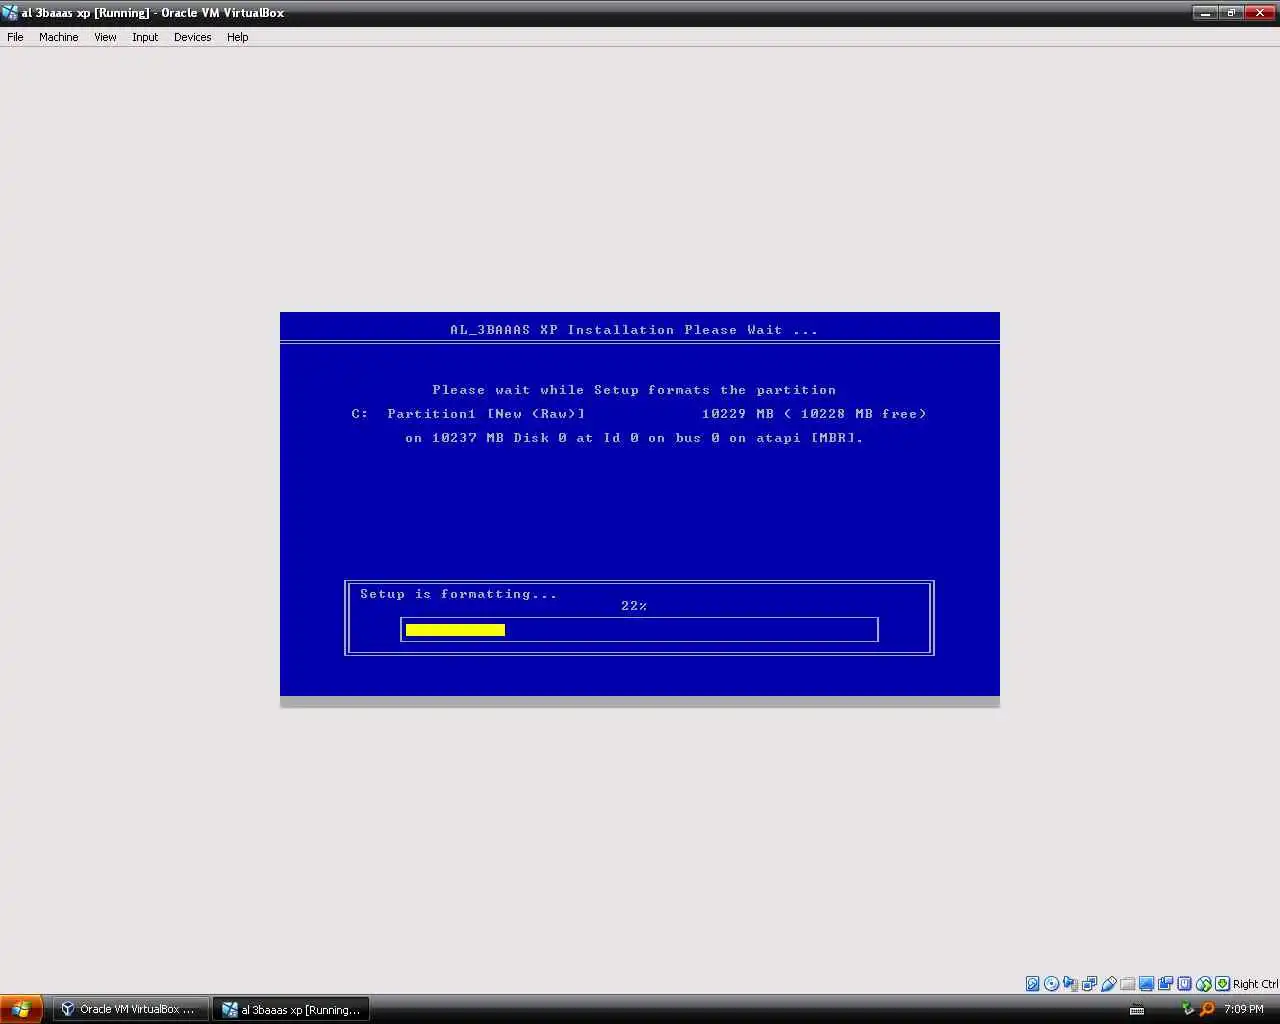Screen dimensions: 1280x1024
Task: Click the hard disk activity status icon
Action: click(1033, 984)
